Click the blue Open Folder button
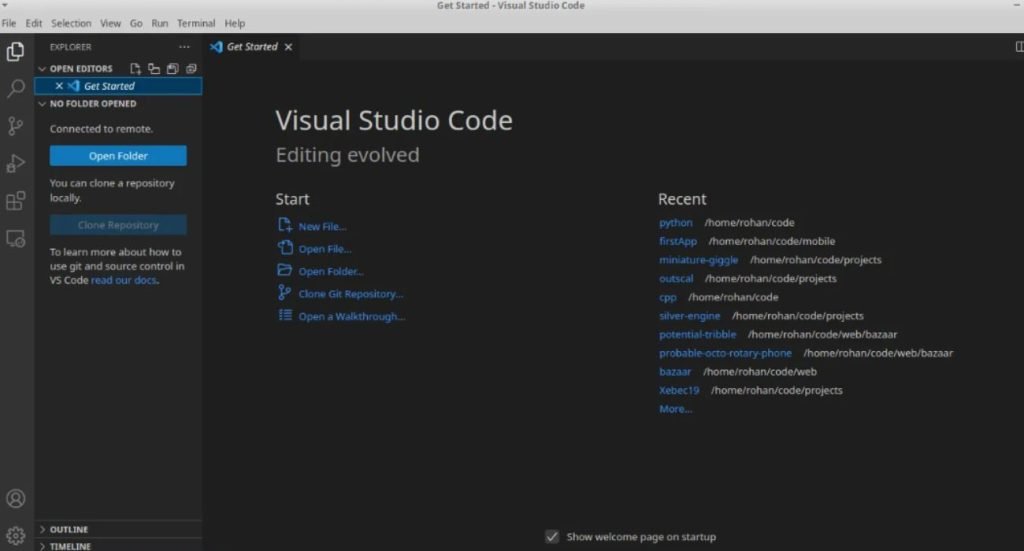The image size is (1024, 551). pos(118,155)
